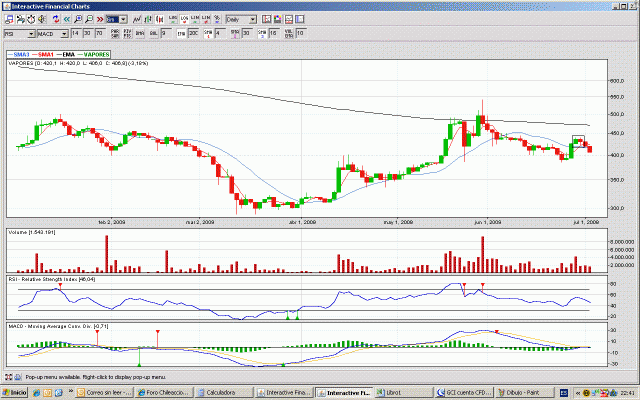Image resolution: width=640 pixels, height=400 pixels.
Task: Switch to the Foro Chileaccio... taskbar window
Action: click(164, 392)
